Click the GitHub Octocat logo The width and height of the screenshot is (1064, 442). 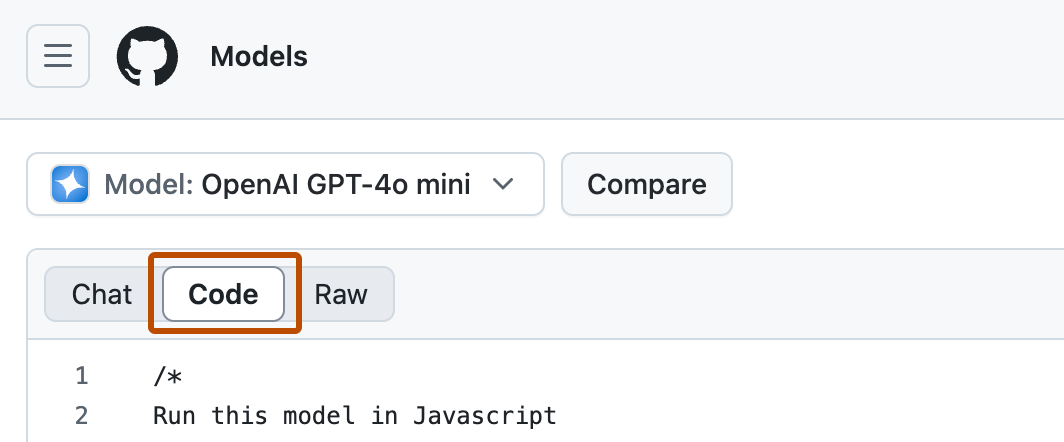147,56
